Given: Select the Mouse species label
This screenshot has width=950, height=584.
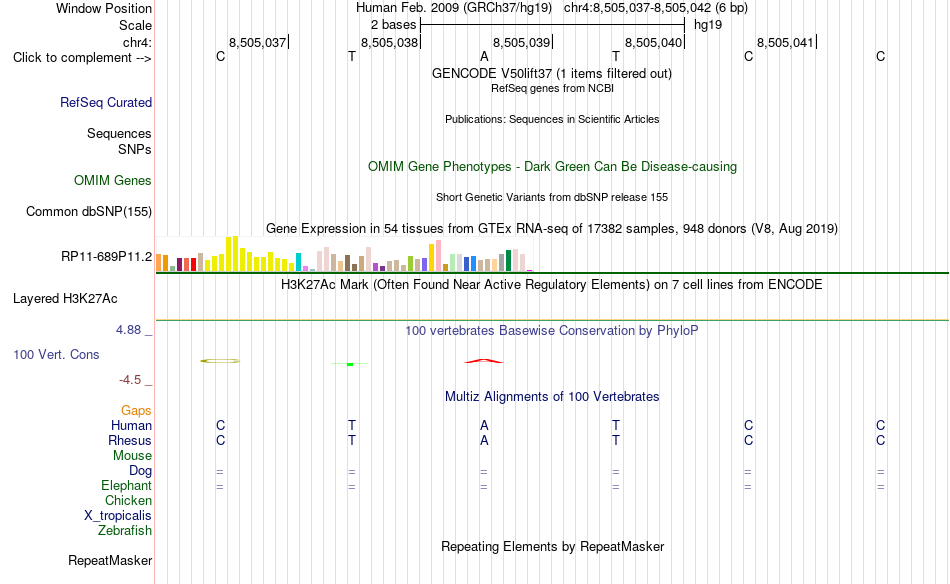Looking at the screenshot, I should click(x=133, y=456).
